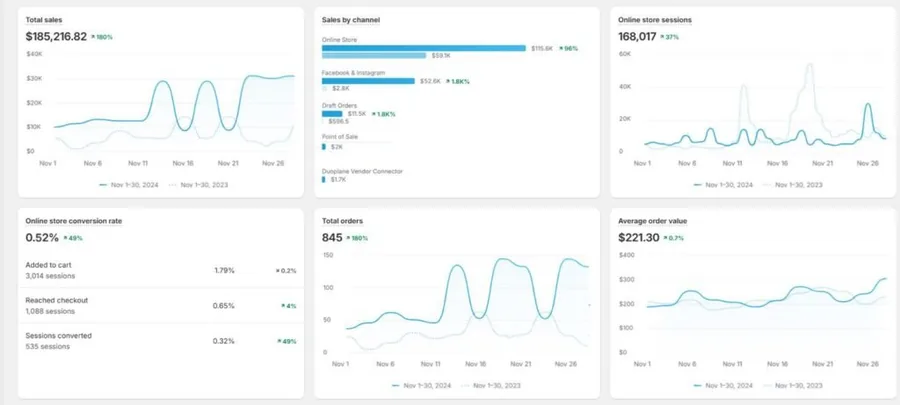900x405 pixels.
Task: Select the Reached checkout row label
Action: [57, 300]
